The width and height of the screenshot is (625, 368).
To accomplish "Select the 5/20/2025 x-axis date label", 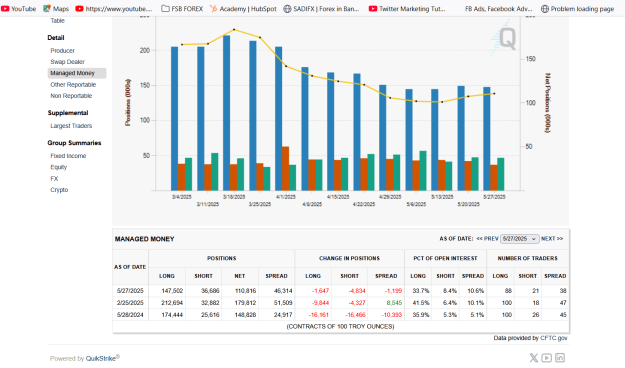I will [468, 204].
